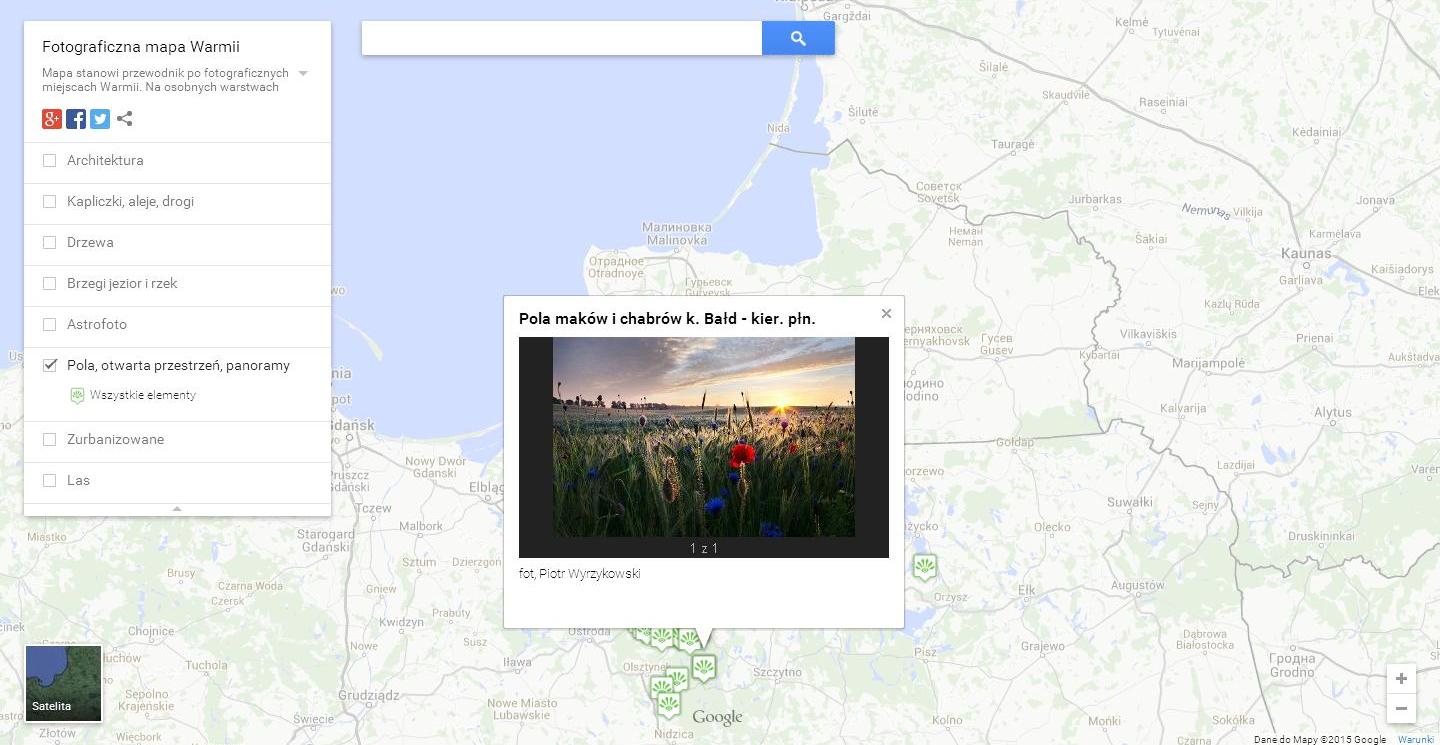Zoom out with the minus button
1440x745 pixels.
click(1401, 708)
